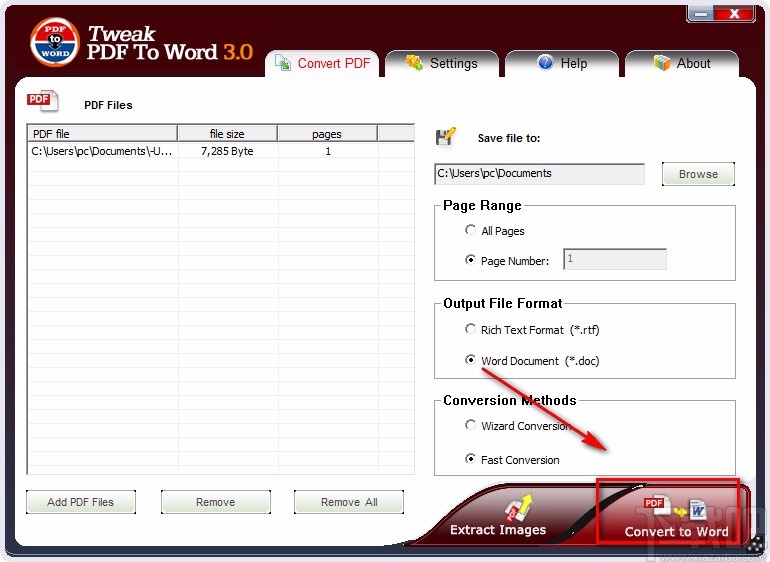Image resolution: width=770 pixels, height=562 pixels.
Task: Click the red PDF Files icon
Action: (x=42, y=101)
